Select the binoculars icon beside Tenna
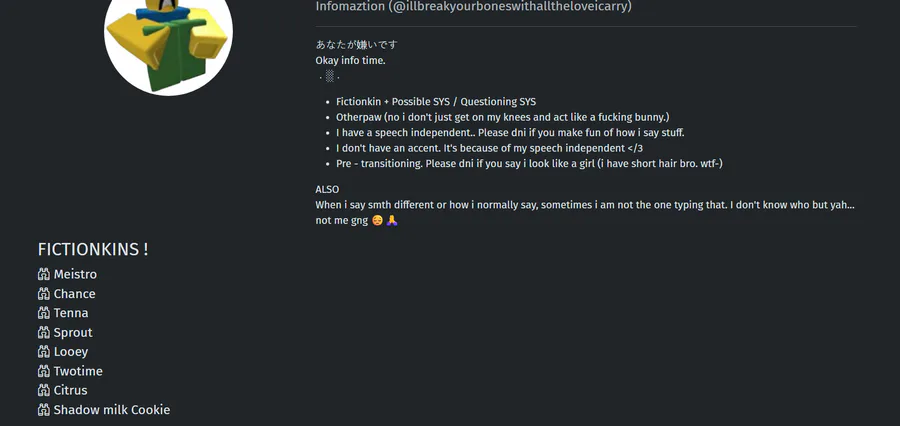The width and height of the screenshot is (900, 426). pos(44,313)
